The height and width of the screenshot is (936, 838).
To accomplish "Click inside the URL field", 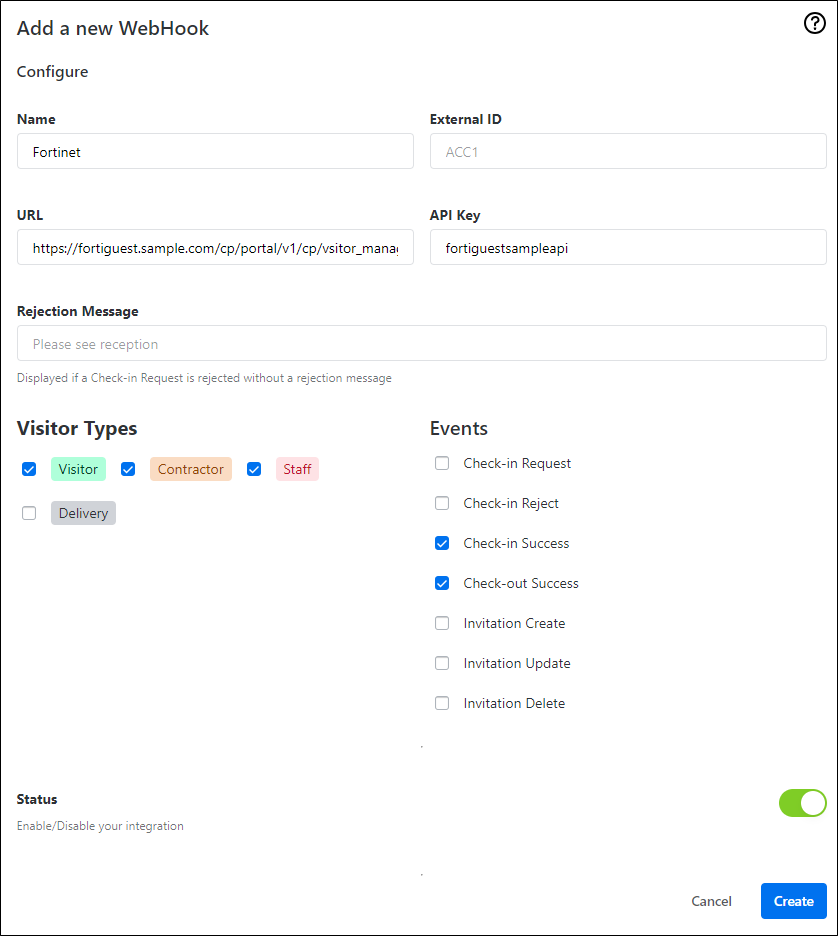I will 215,247.
